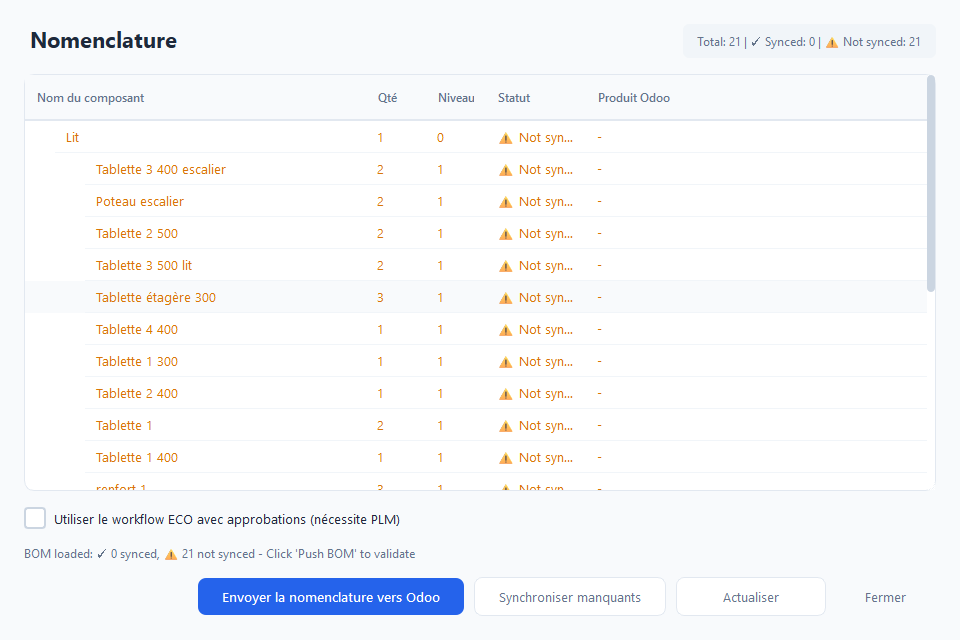Viewport: 960px width, 640px height.
Task: Select the 'Tablette étagère 300' component name
Action: tap(156, 298)
